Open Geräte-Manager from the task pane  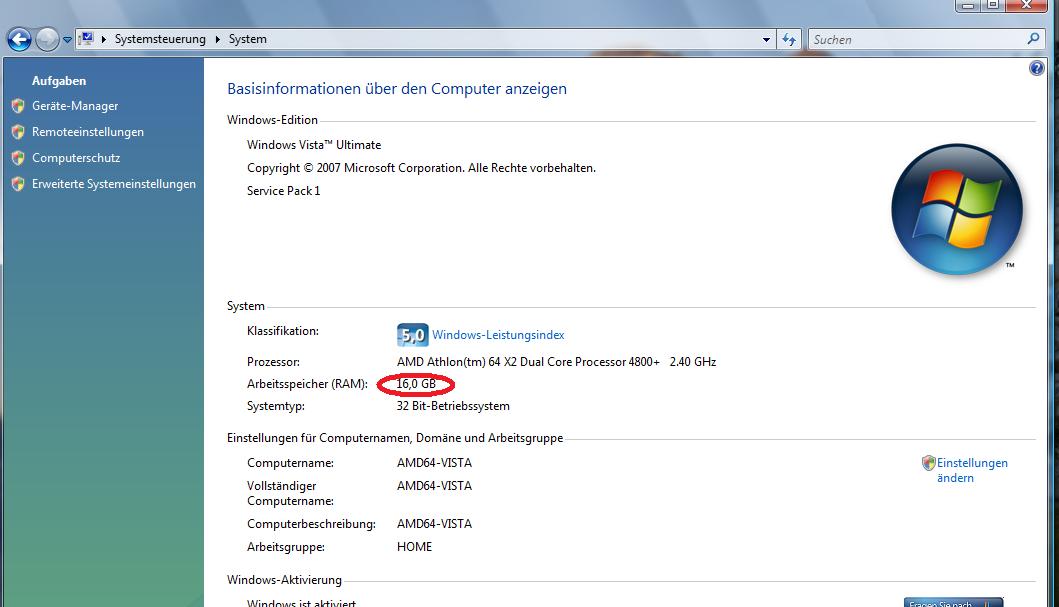75,106
